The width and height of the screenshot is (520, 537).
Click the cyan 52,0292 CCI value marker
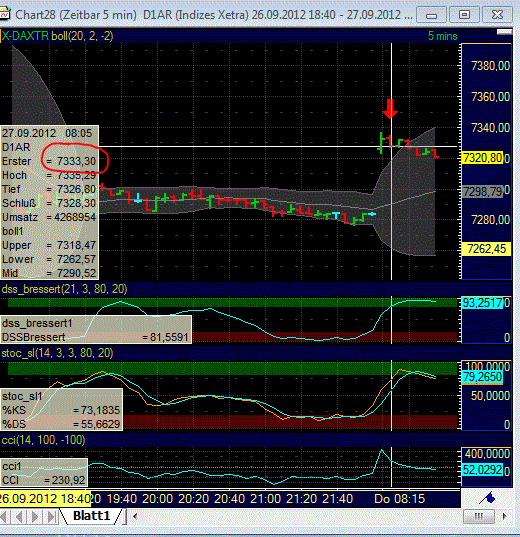tap(483, 470)
